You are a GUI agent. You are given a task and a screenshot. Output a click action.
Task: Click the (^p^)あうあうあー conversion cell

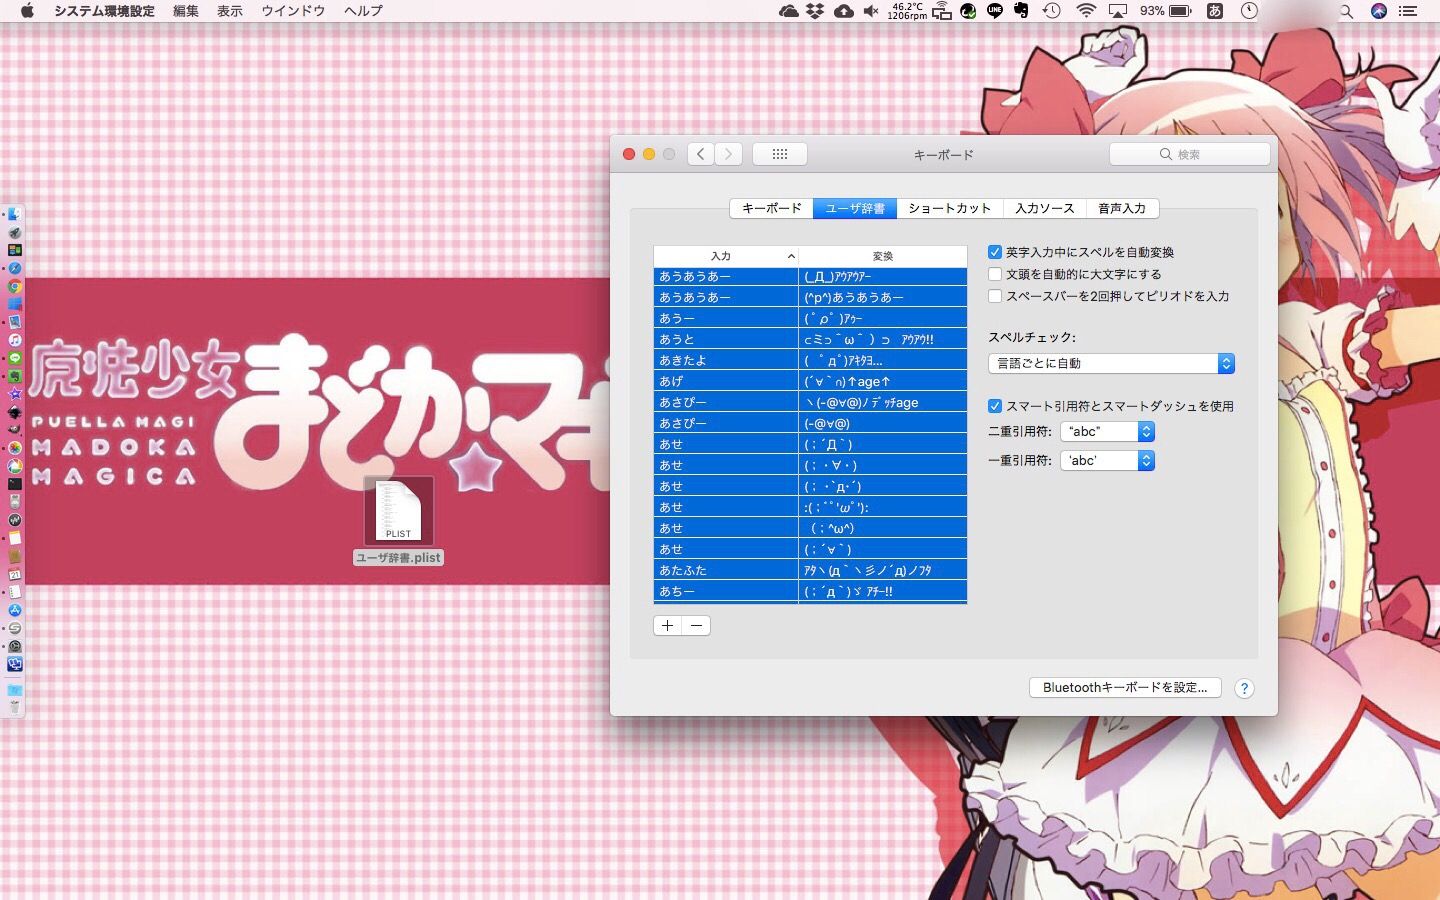(x=883, y=297)
